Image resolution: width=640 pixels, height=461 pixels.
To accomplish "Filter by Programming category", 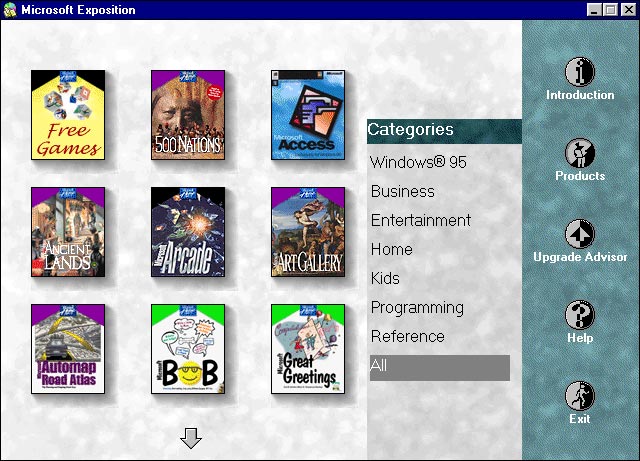I will click(417, 308).
